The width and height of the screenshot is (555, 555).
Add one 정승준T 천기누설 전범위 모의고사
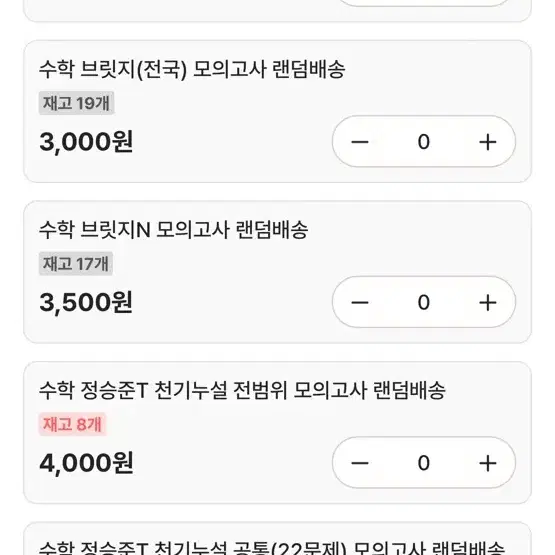pyautogui.click(x=487, y=463)
